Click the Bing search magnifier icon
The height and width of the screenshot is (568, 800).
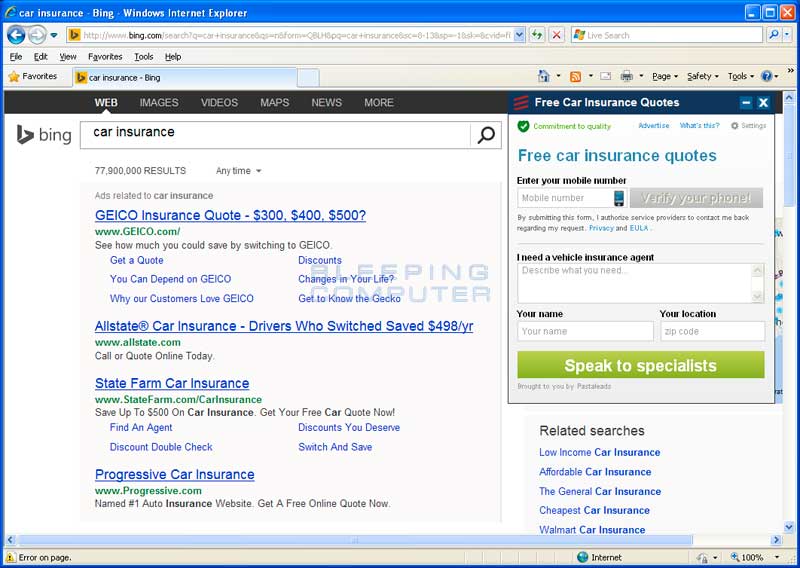click(486, 135)
